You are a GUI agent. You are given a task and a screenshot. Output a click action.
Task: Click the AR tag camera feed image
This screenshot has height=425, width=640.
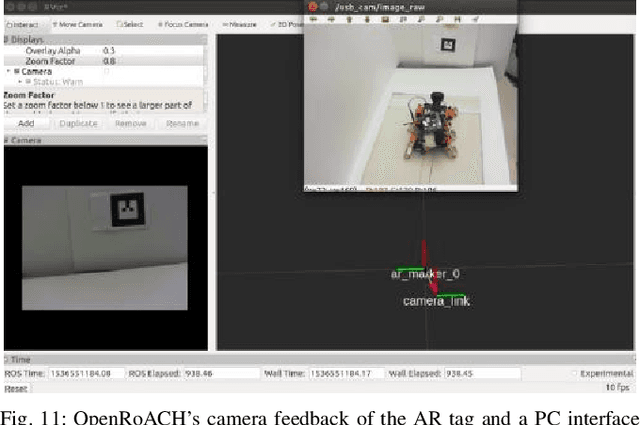pyautogui.click(x=105, y=248)
